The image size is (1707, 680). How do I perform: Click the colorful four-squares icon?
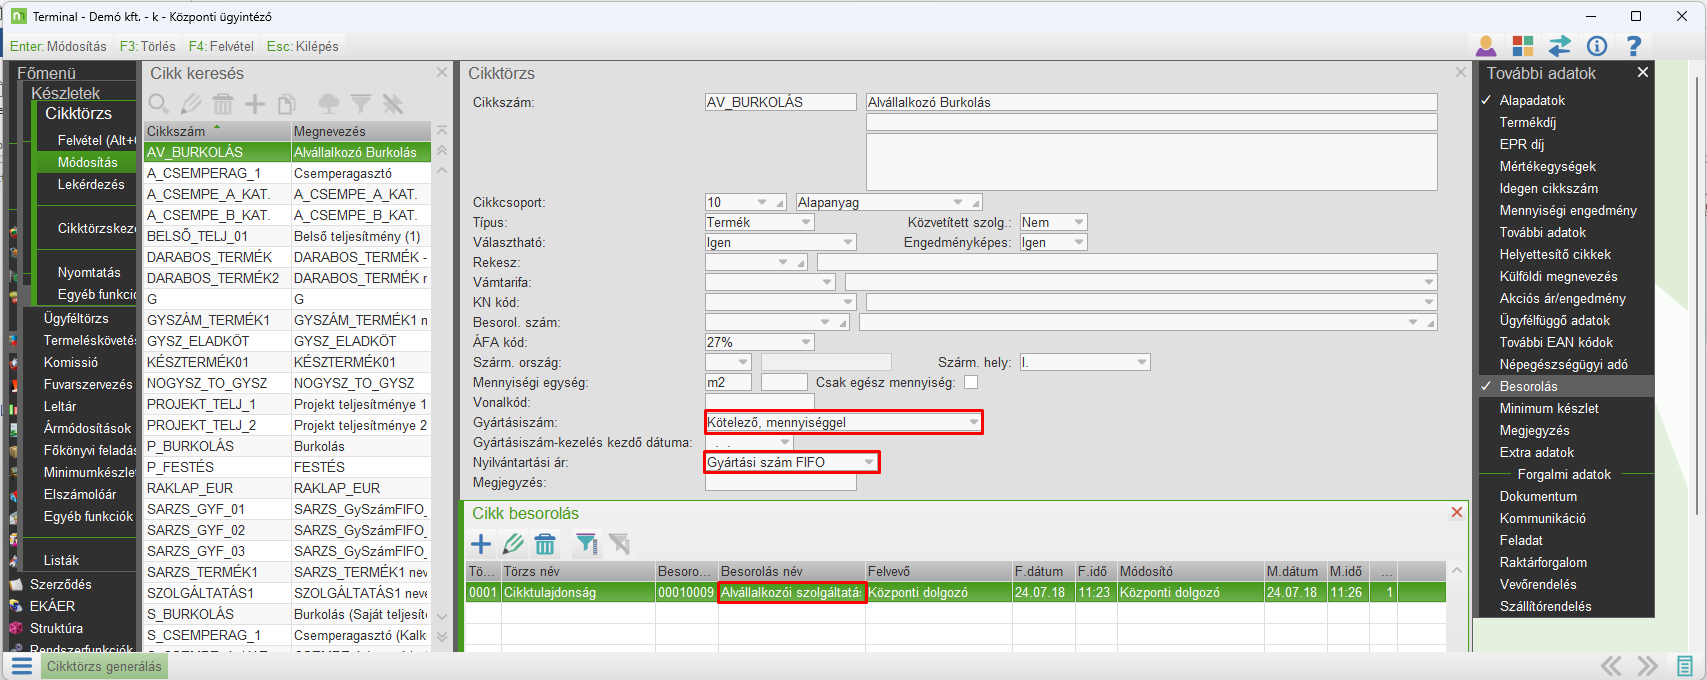(x=1523, y=46)
